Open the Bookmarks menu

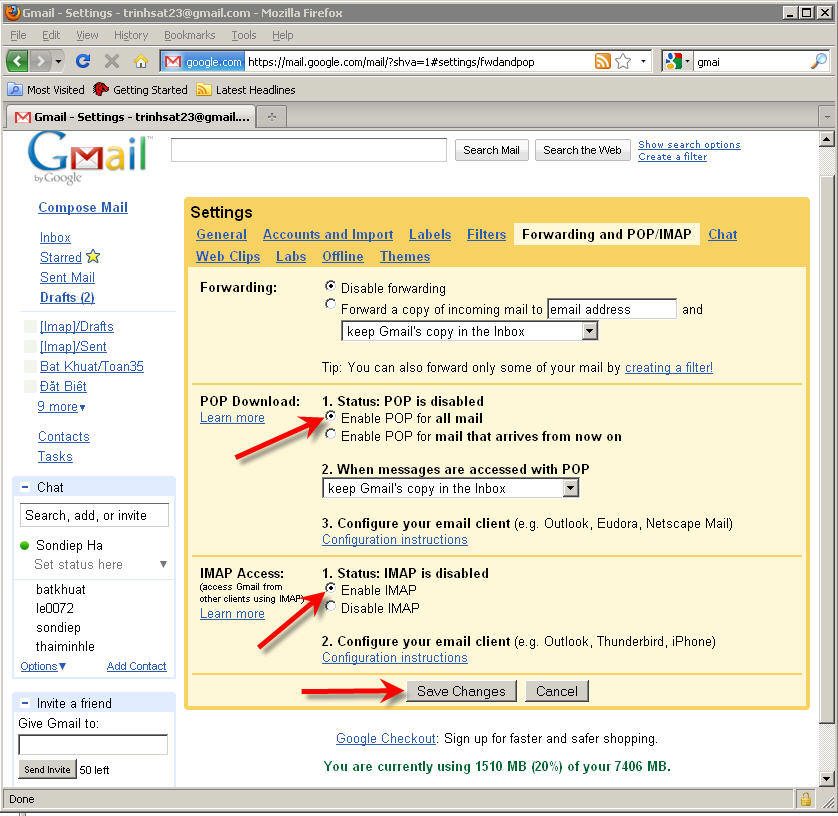tap(189, 35)
